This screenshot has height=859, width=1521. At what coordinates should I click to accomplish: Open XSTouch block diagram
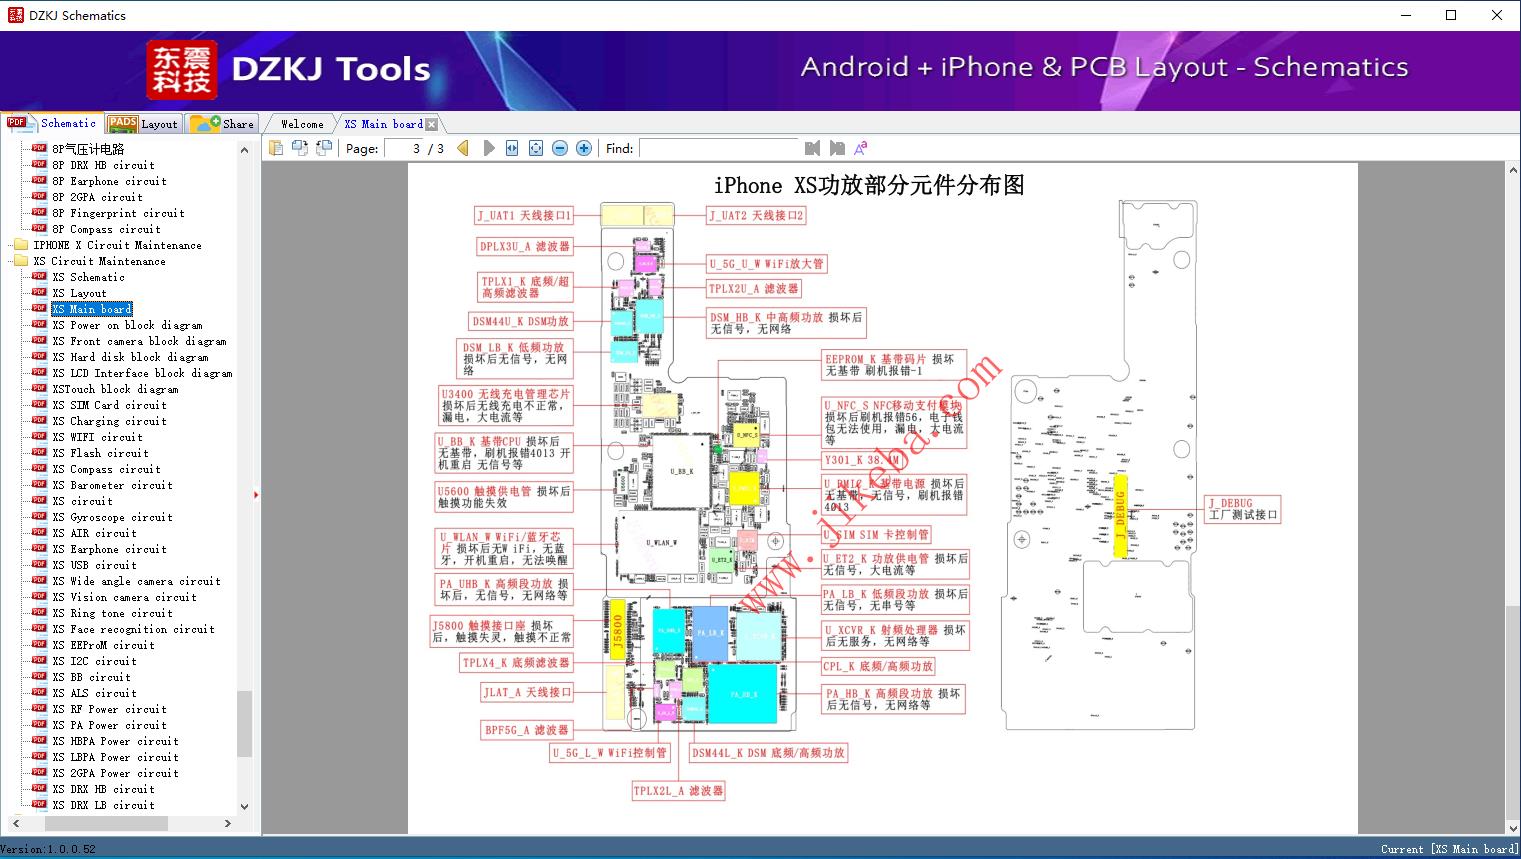pyautogui.click(x=115, y=389)
